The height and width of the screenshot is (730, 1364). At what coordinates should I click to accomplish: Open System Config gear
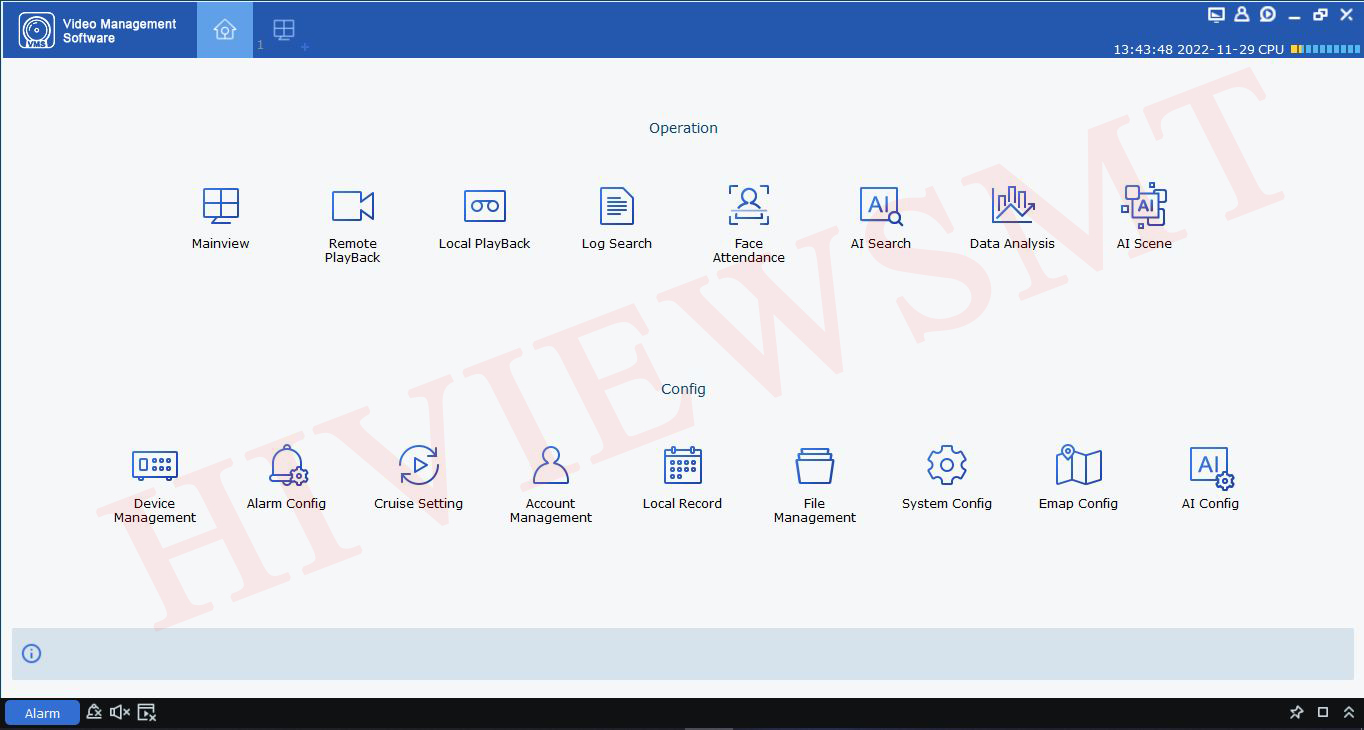tap(946, 466)
